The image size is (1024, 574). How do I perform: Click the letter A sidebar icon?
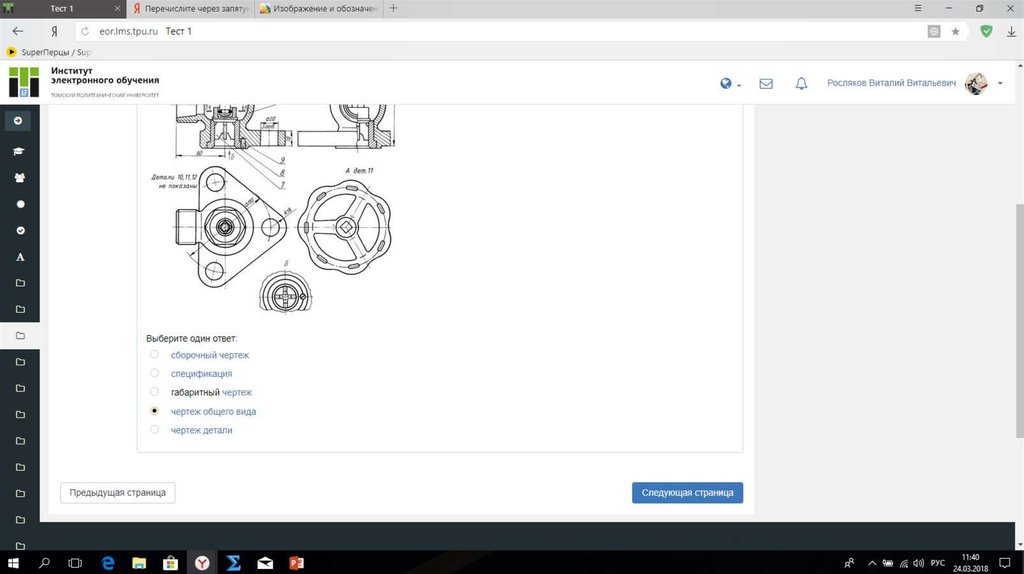[x=19, y=257]
